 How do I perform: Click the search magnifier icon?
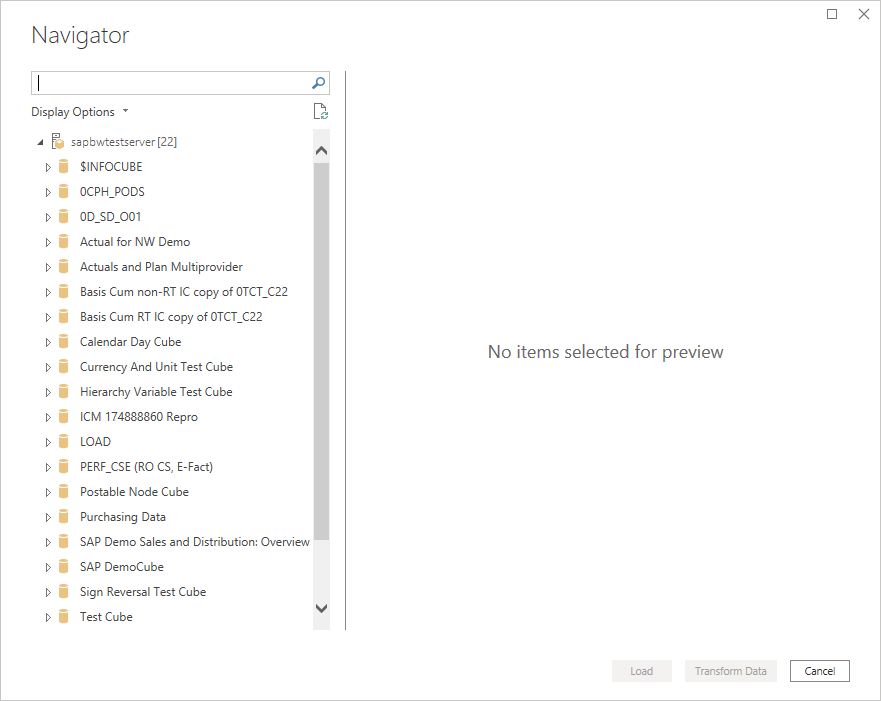(x=317, y=82)
